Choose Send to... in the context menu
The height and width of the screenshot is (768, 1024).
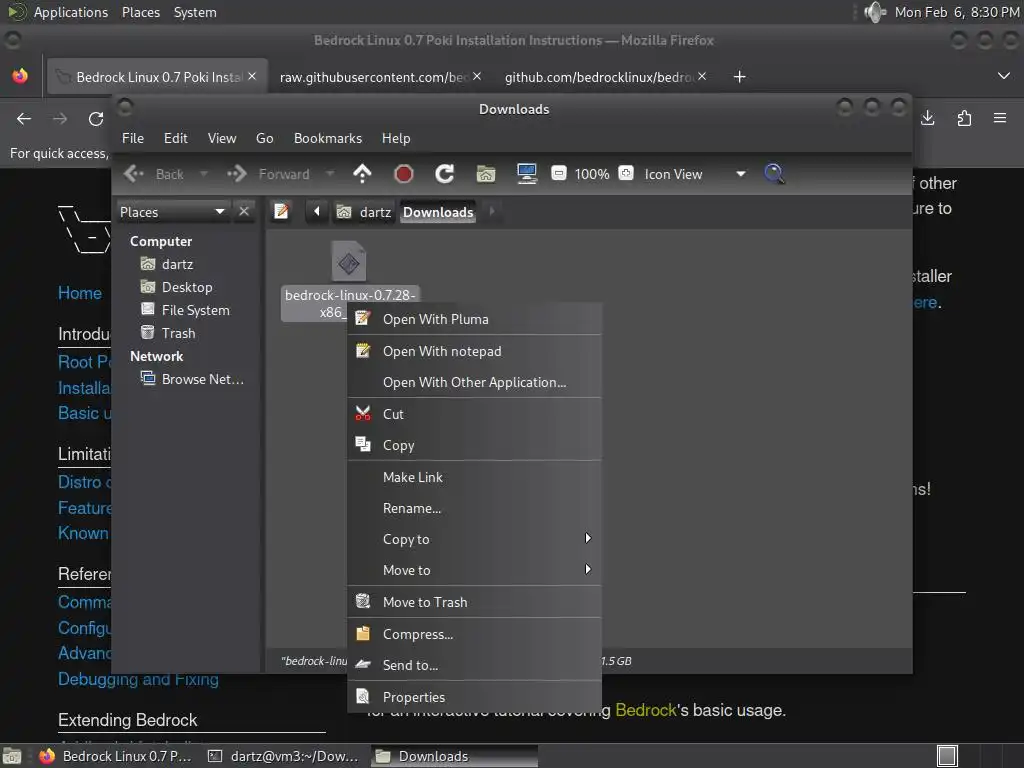tap(474, 665)
